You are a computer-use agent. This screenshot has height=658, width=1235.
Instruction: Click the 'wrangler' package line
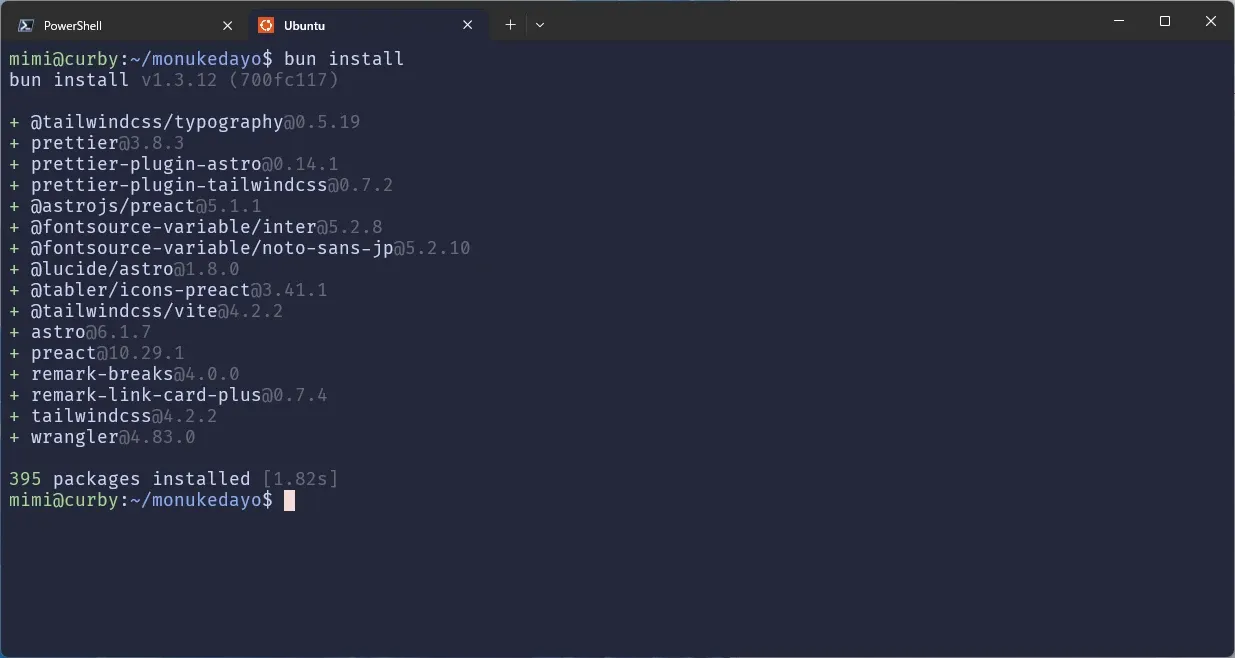102,437
